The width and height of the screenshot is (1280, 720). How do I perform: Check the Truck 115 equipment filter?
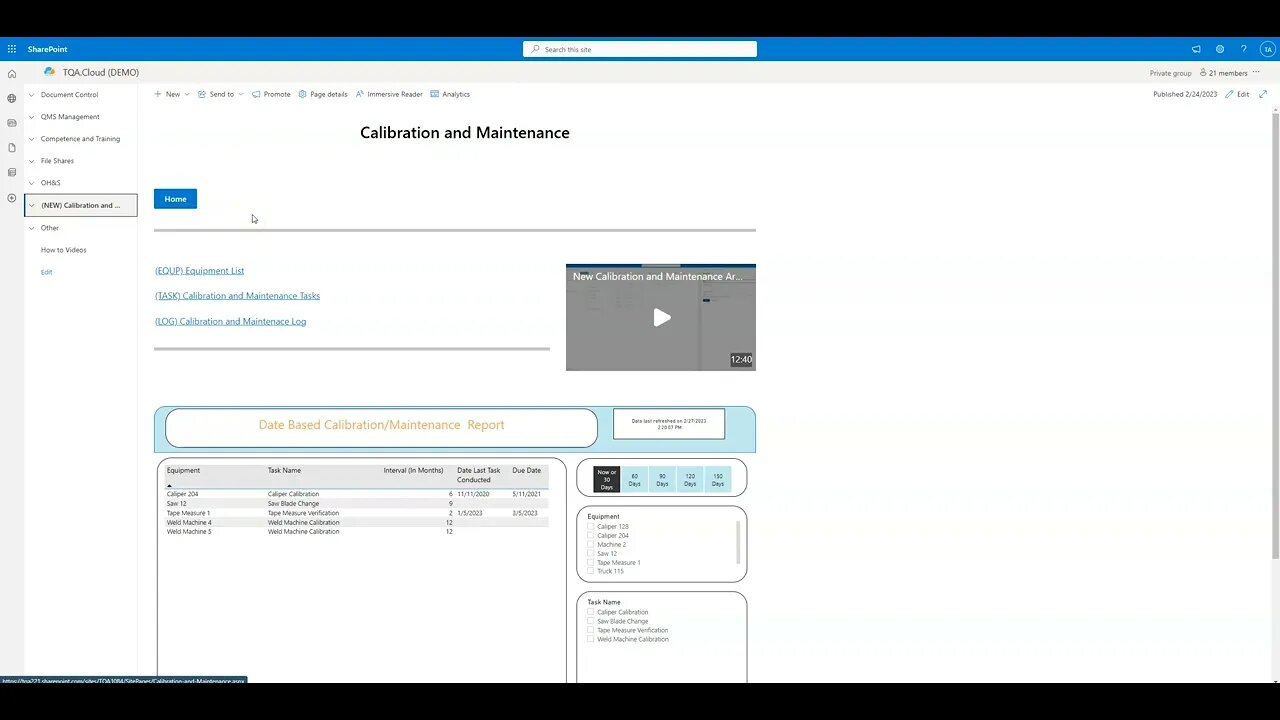click(591, 571)
